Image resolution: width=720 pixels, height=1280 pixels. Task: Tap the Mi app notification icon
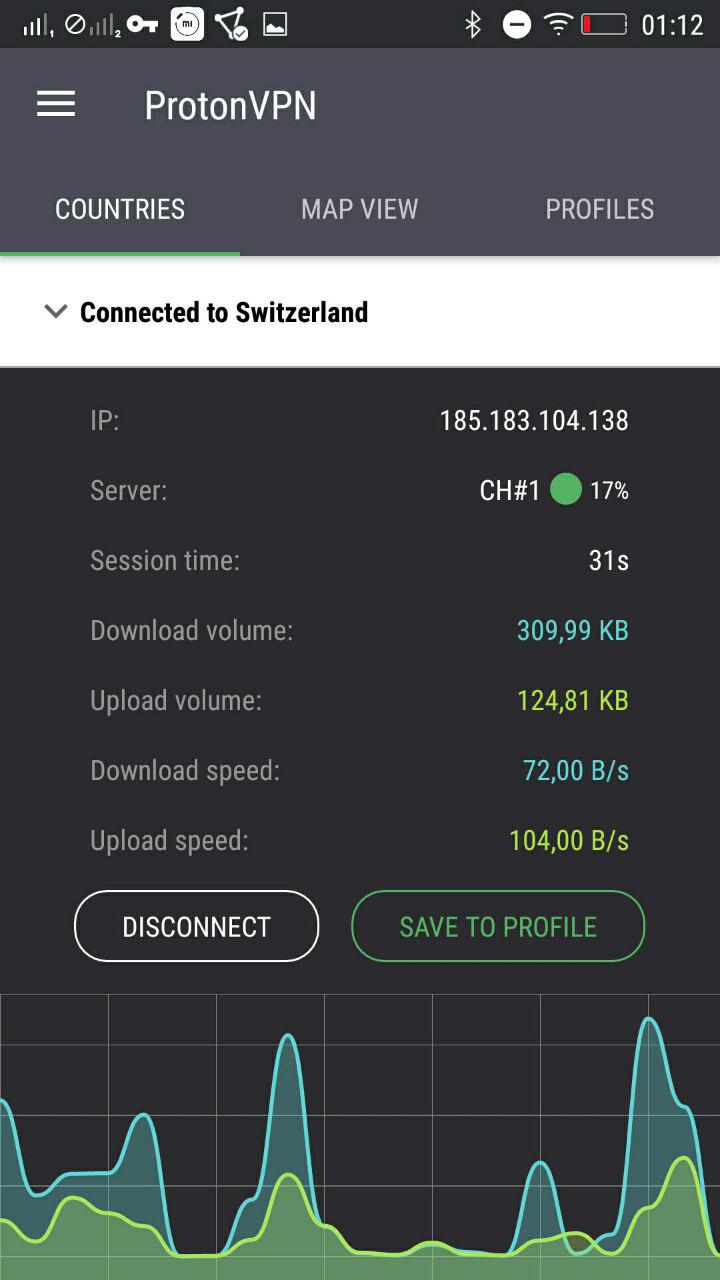point(187,25)
